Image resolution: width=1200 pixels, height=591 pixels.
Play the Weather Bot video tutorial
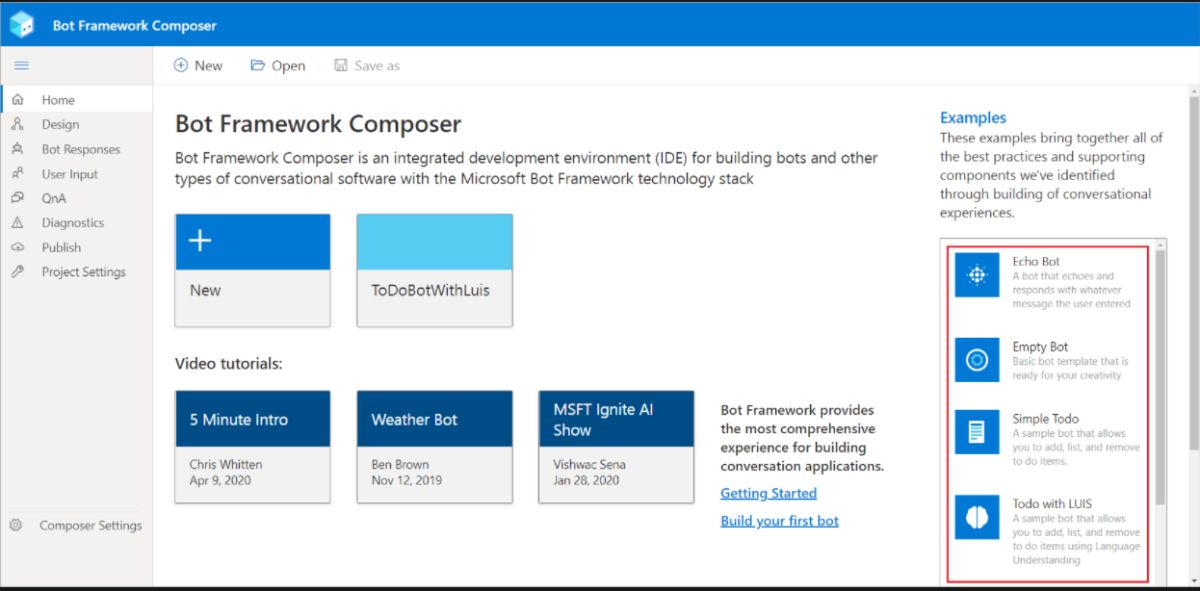434,447
